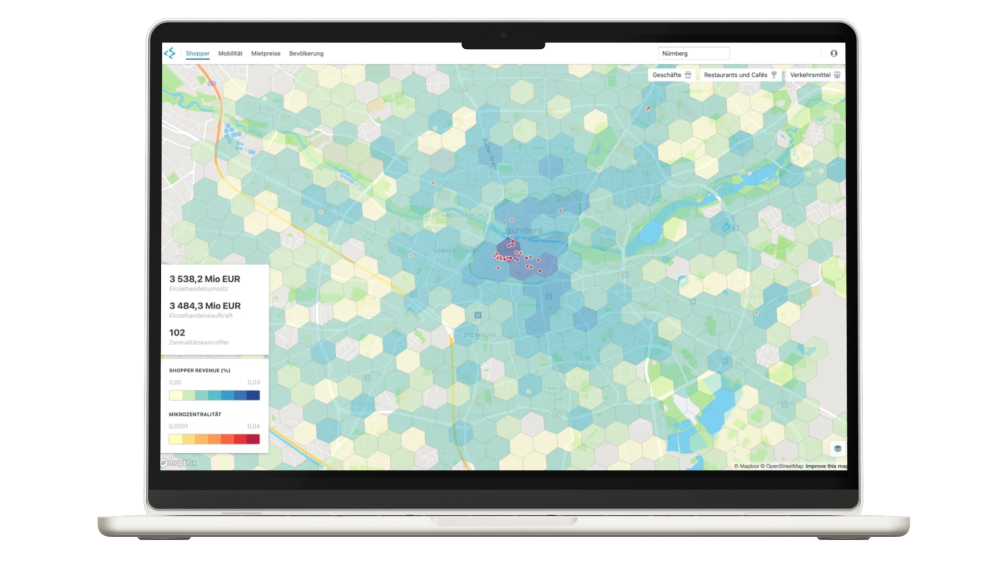Switch to the Mobilität tab
This screenshot has height=563, width=1000.
[x=230, y=54]
